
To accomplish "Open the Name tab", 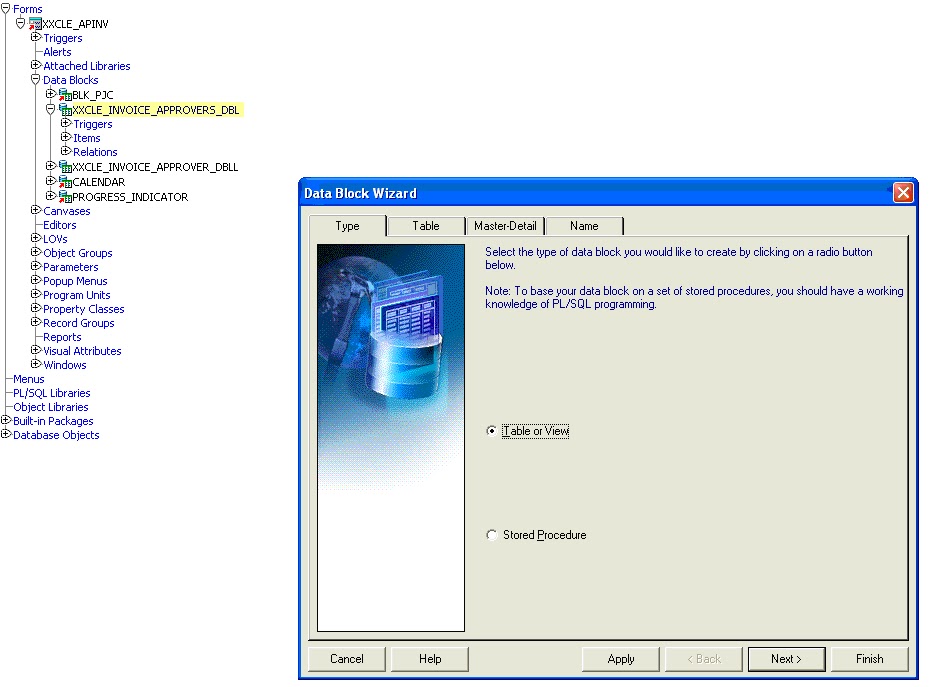I will pos(584,226).
